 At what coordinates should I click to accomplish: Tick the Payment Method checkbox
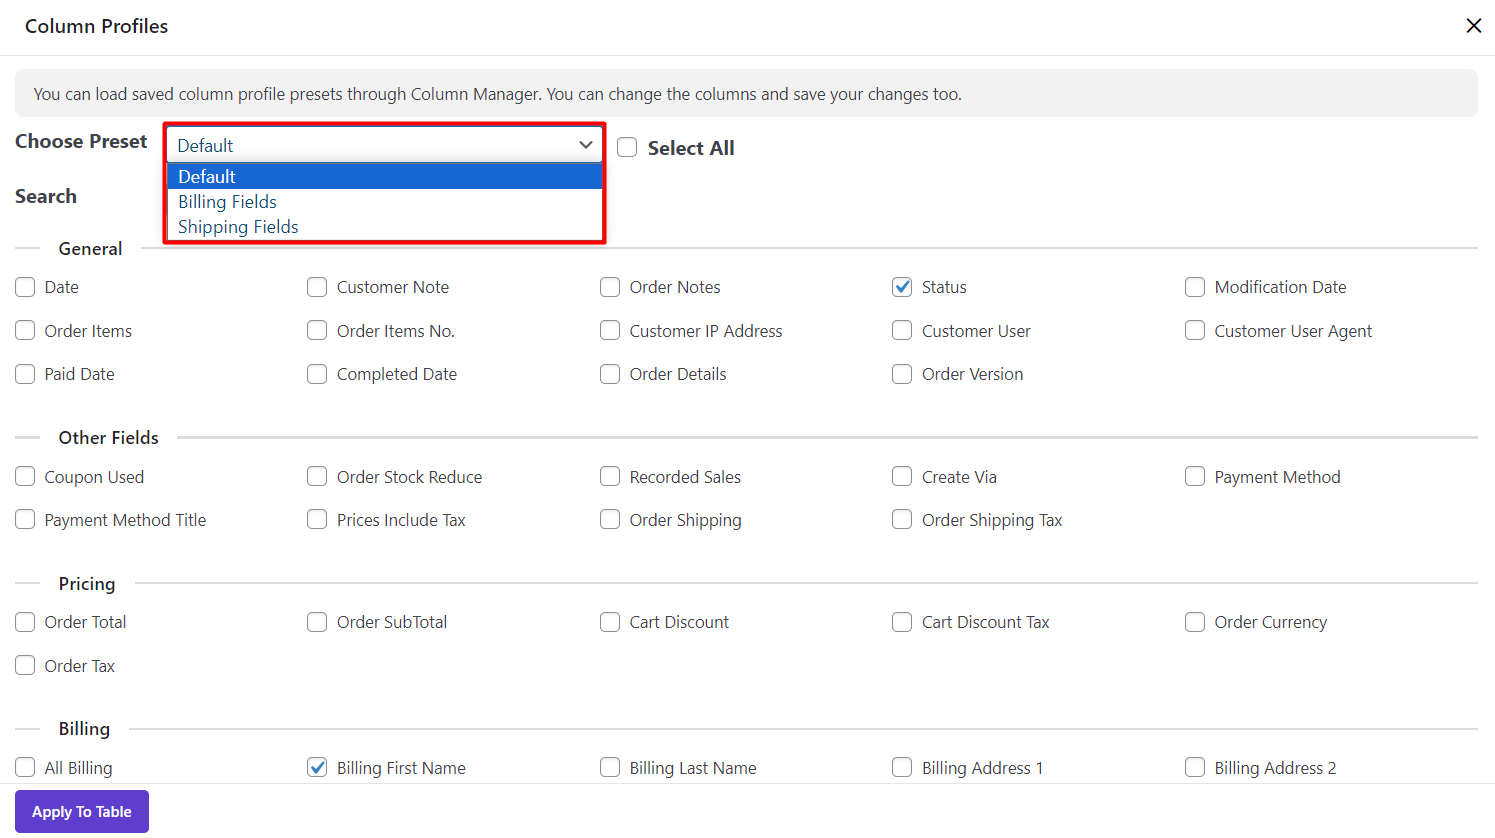tap(1195, 477)
